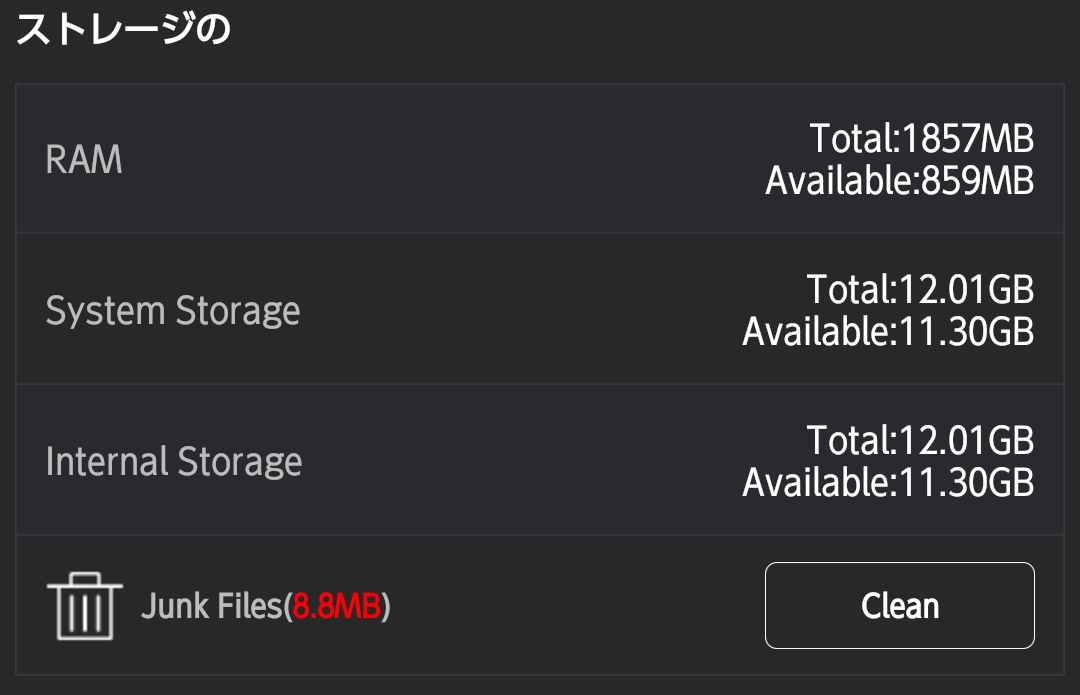Tap the word "Junk" beside the trash icon
This screenshot has height=695, width=1080.
(x=174, y=606)
